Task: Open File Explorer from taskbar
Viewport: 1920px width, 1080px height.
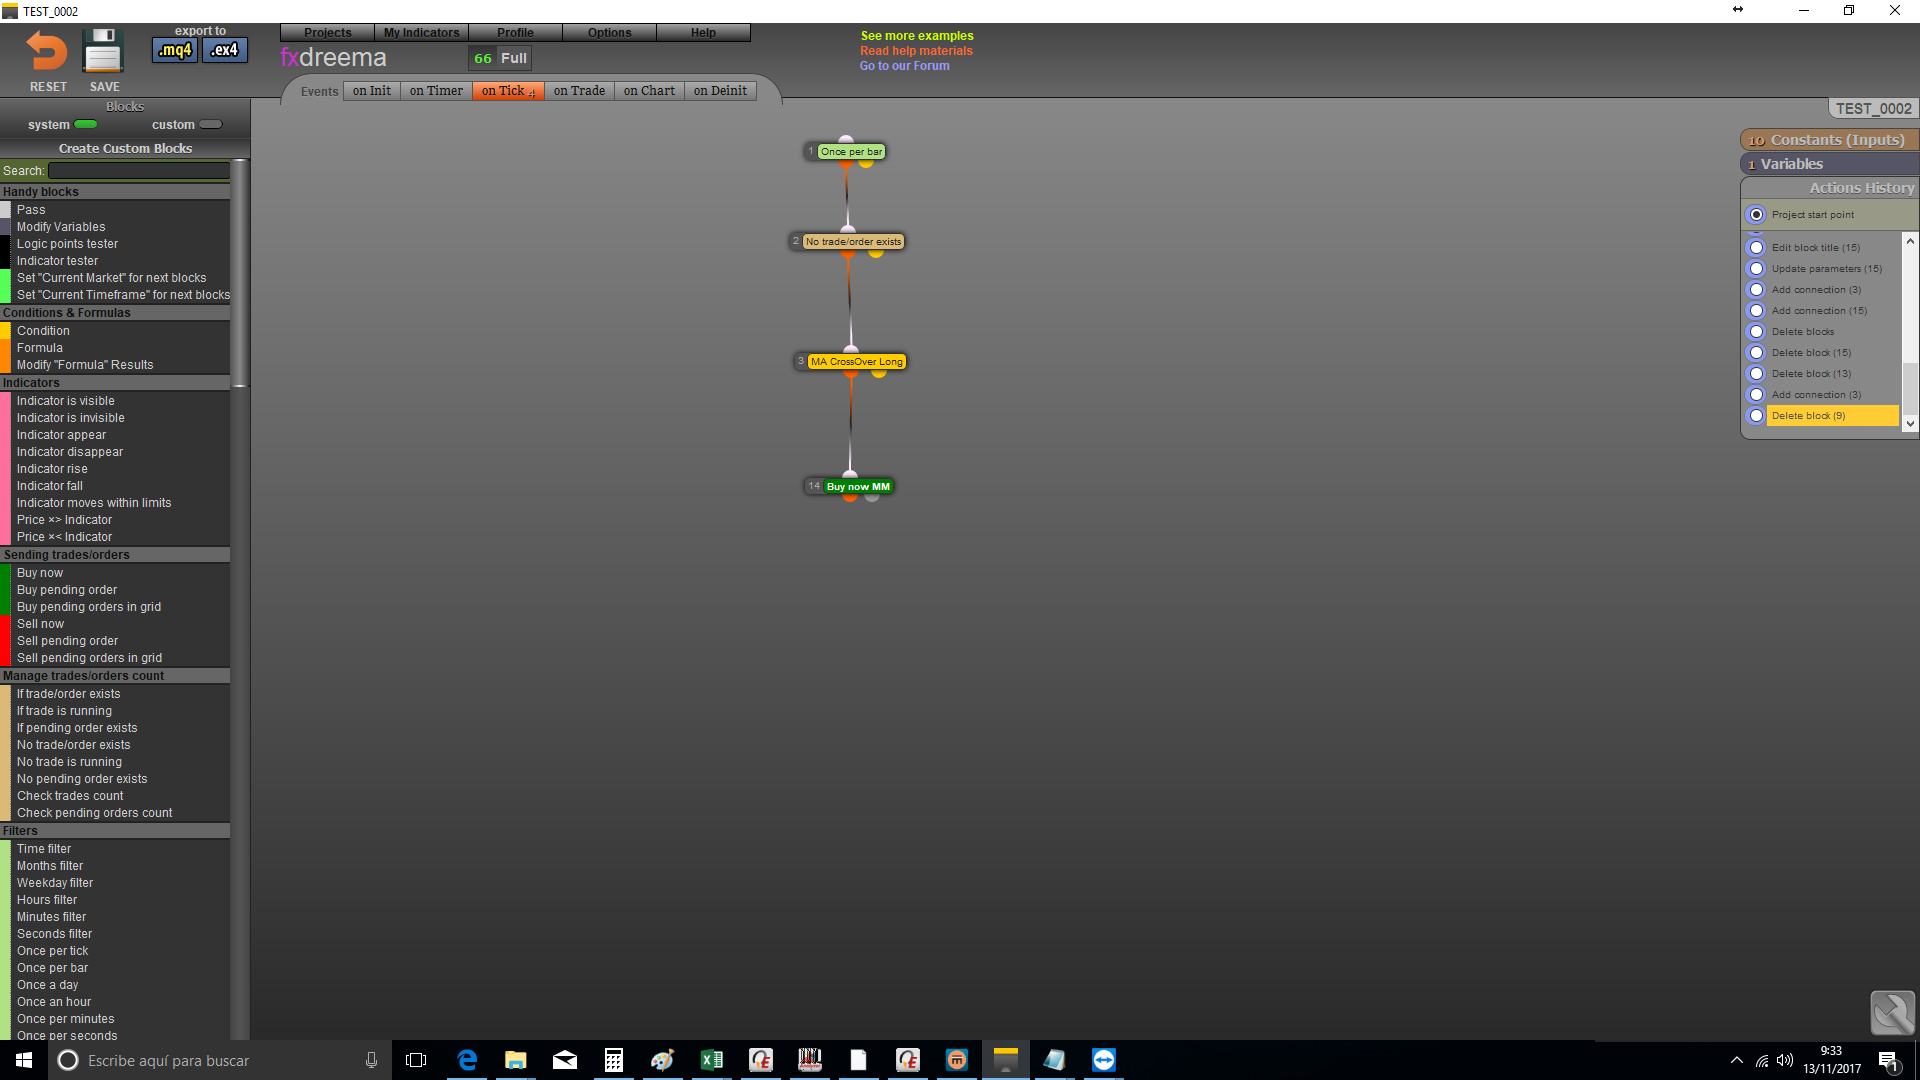Action: coord(516,1060)
